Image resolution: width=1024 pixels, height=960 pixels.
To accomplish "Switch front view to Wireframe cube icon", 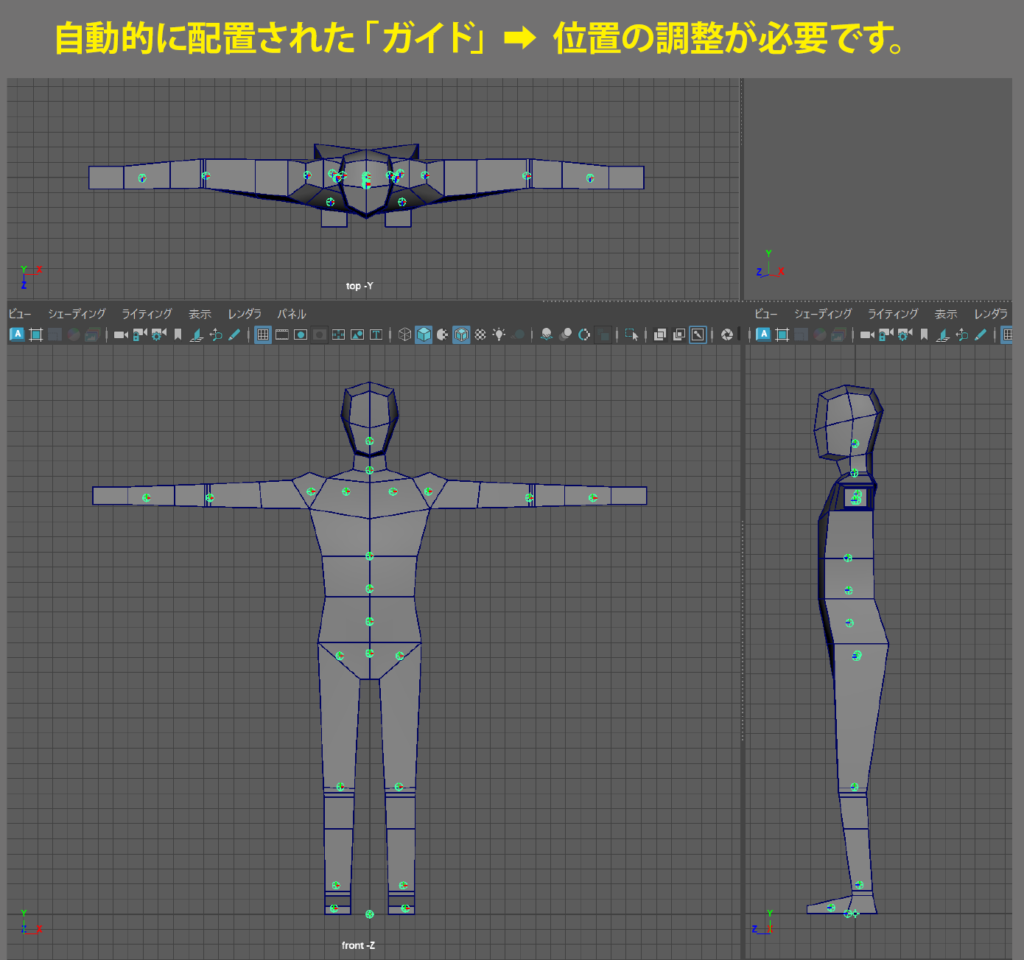I will [405, 334].
